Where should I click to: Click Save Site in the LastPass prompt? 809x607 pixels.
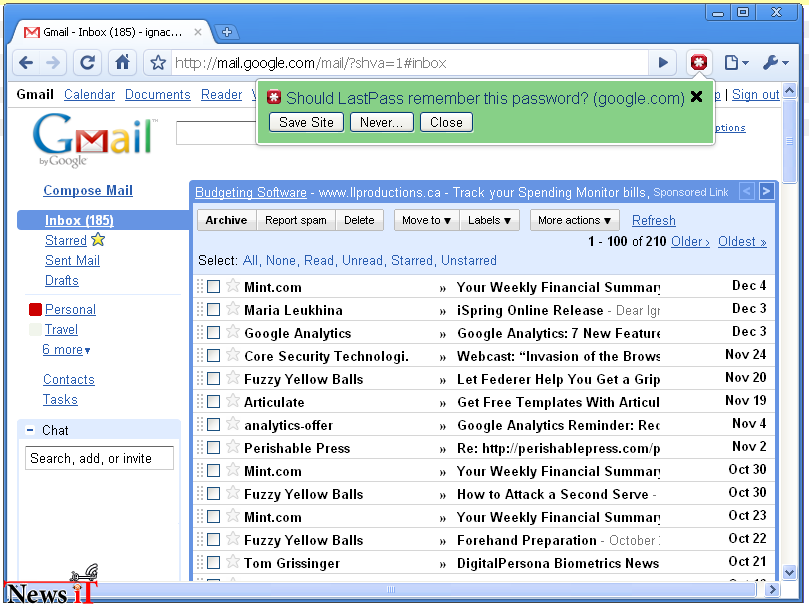(306, 122)
